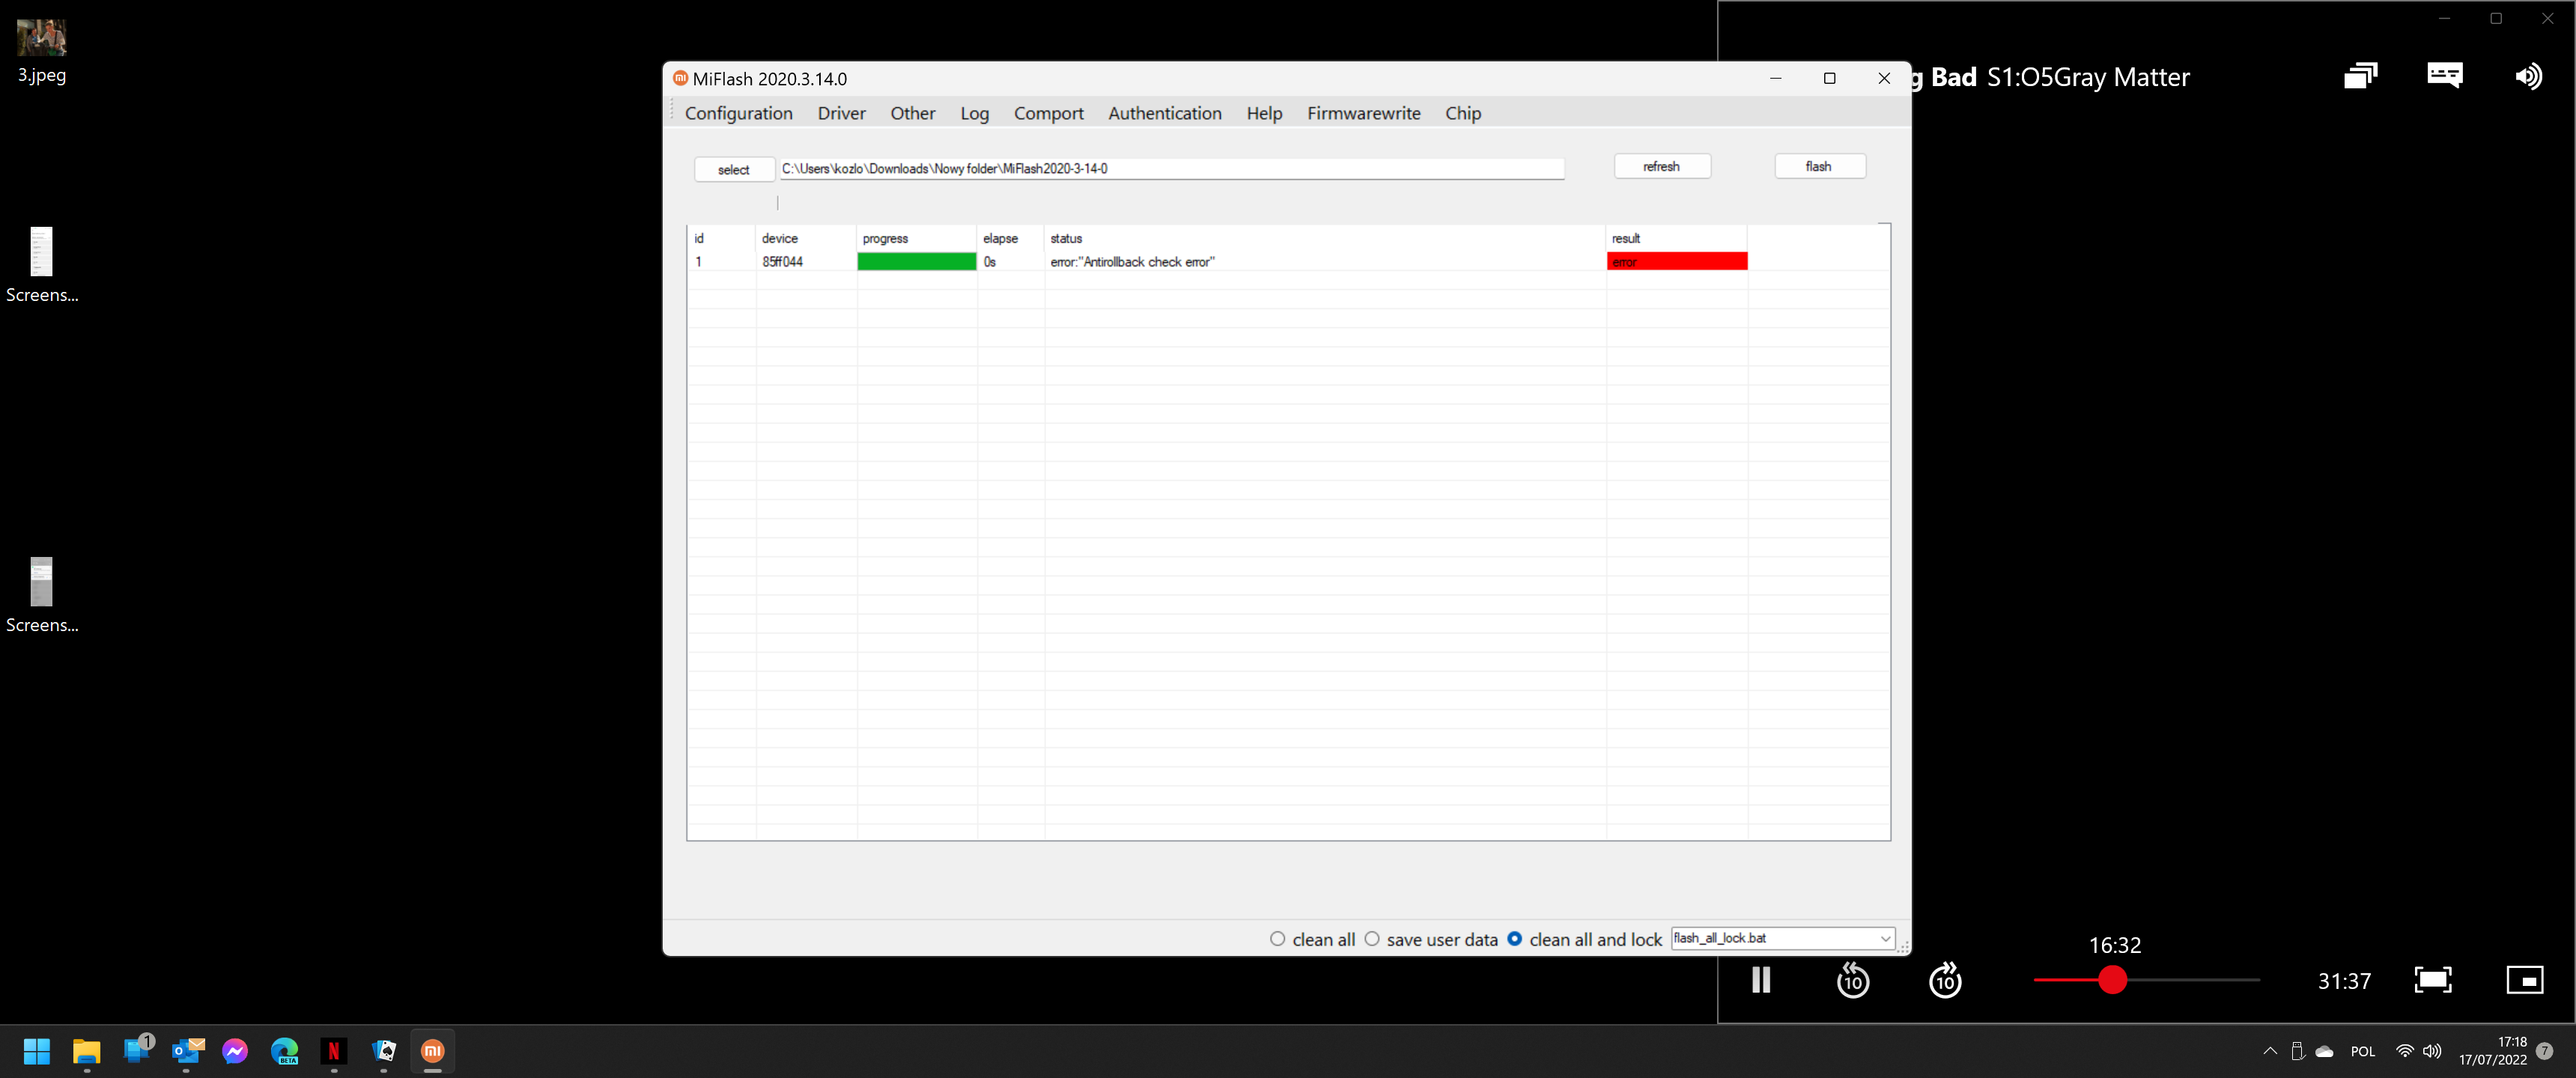
Task: Open the Configuration menu
Action: 738,113
